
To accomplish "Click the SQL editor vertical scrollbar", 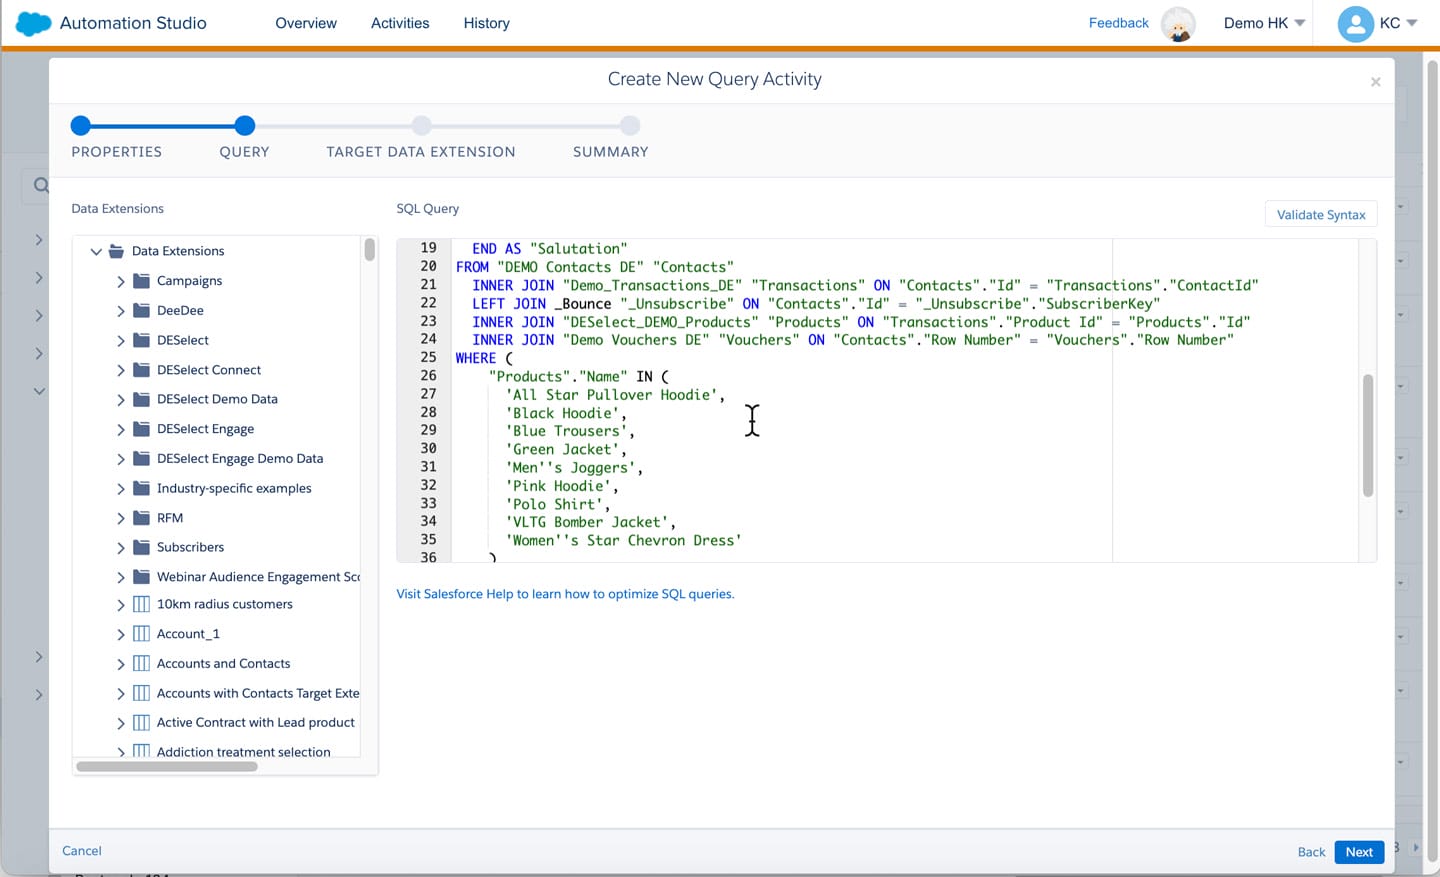I will 1367,432.
